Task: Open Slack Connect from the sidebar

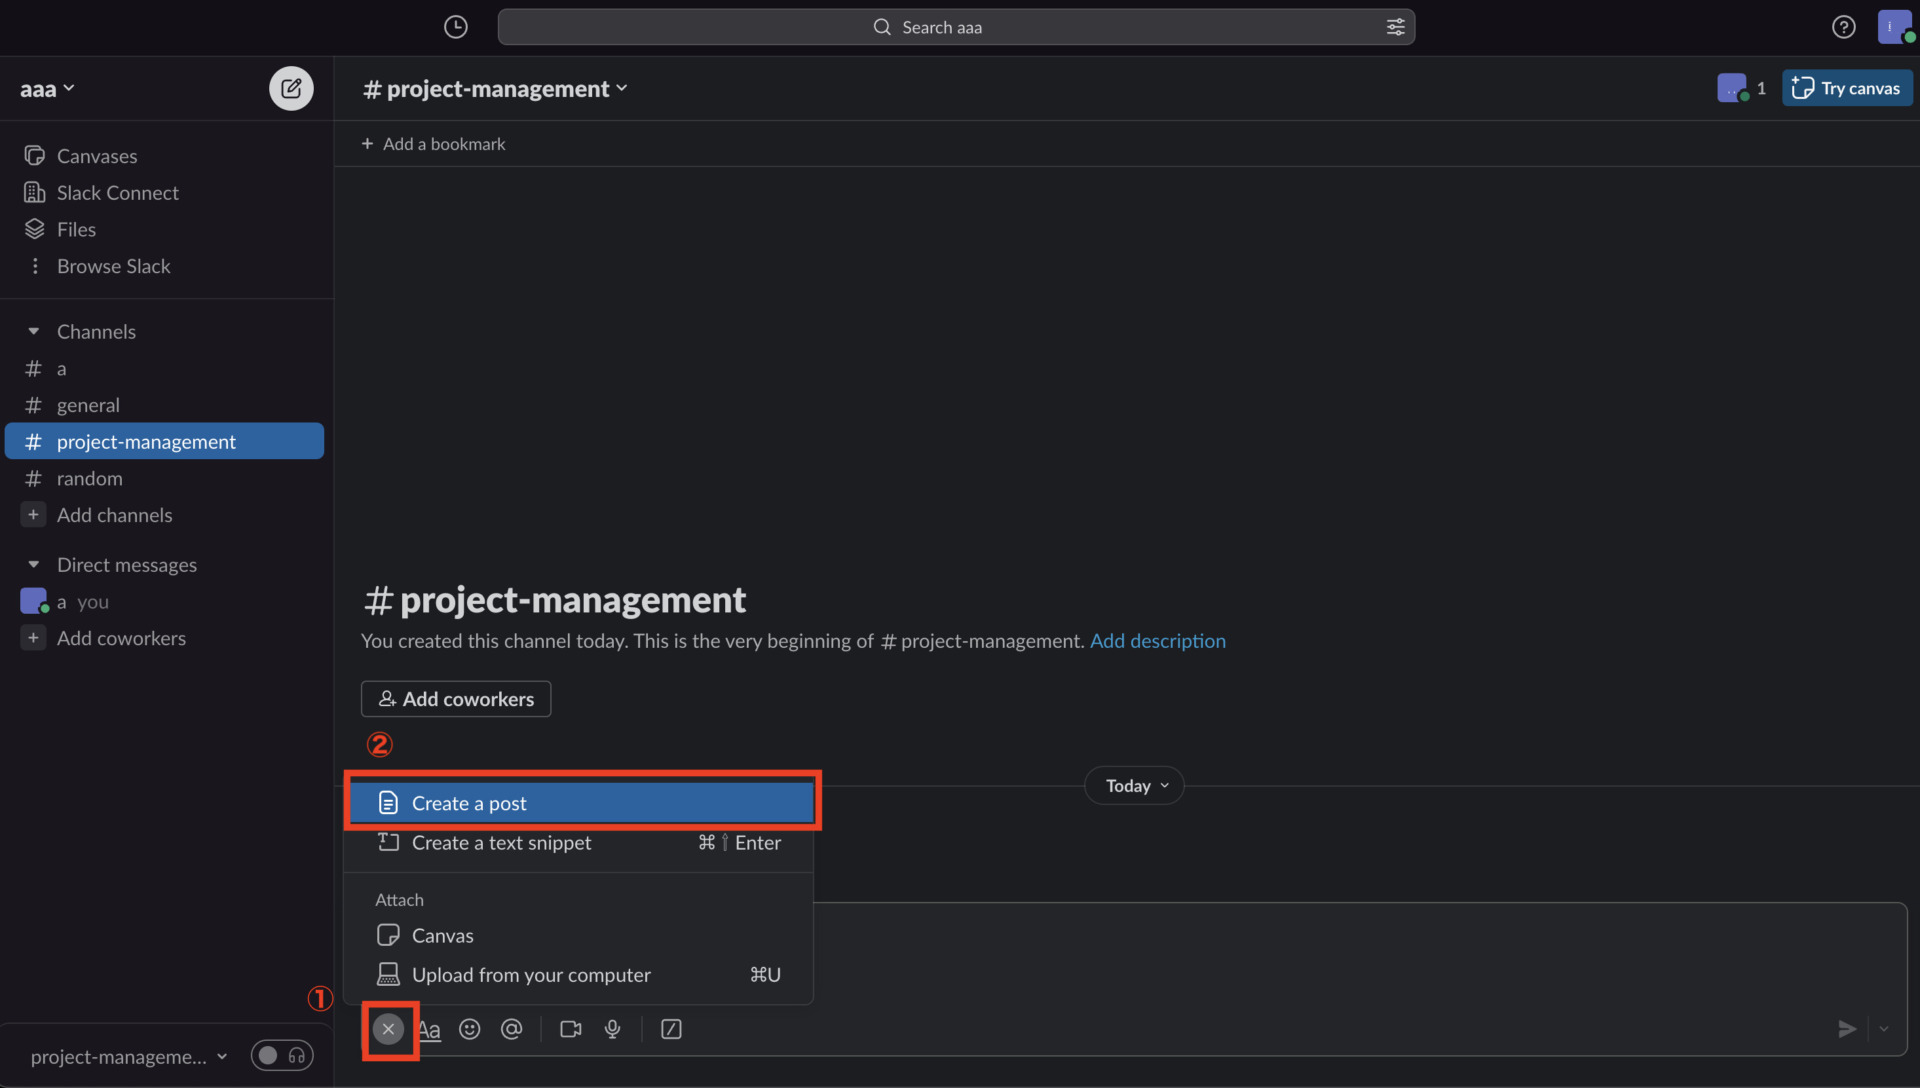Action: [x=118, y=192]
